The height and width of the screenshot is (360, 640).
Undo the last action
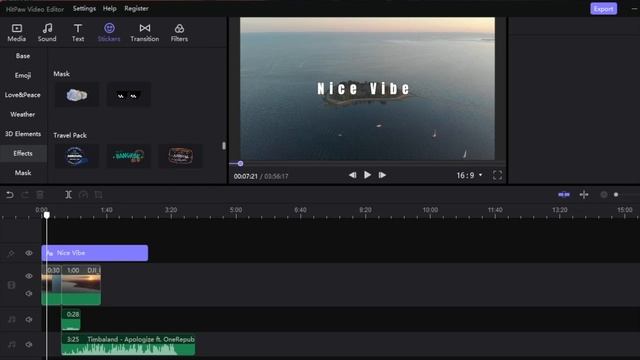click(10, 195)
